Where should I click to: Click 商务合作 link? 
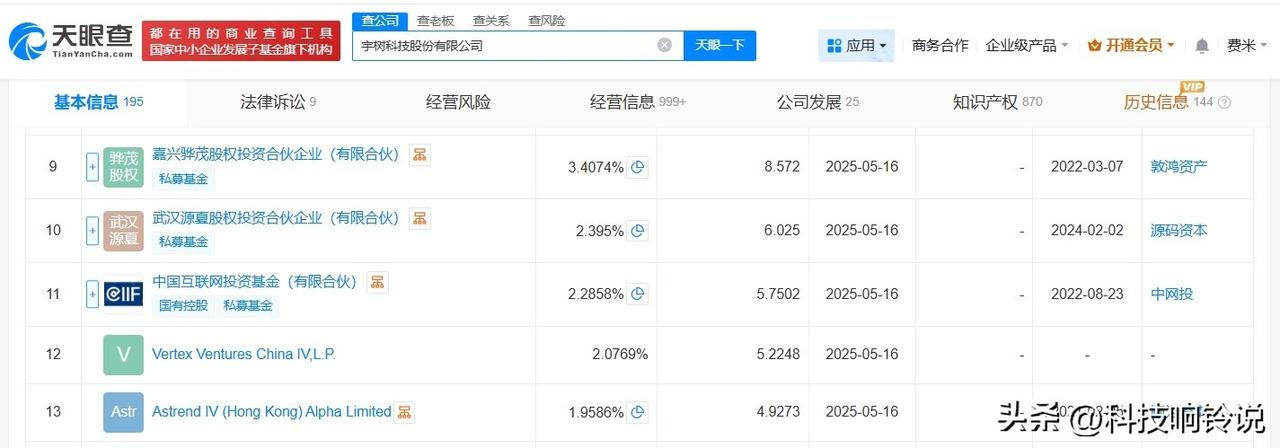(x=940, y=45)
